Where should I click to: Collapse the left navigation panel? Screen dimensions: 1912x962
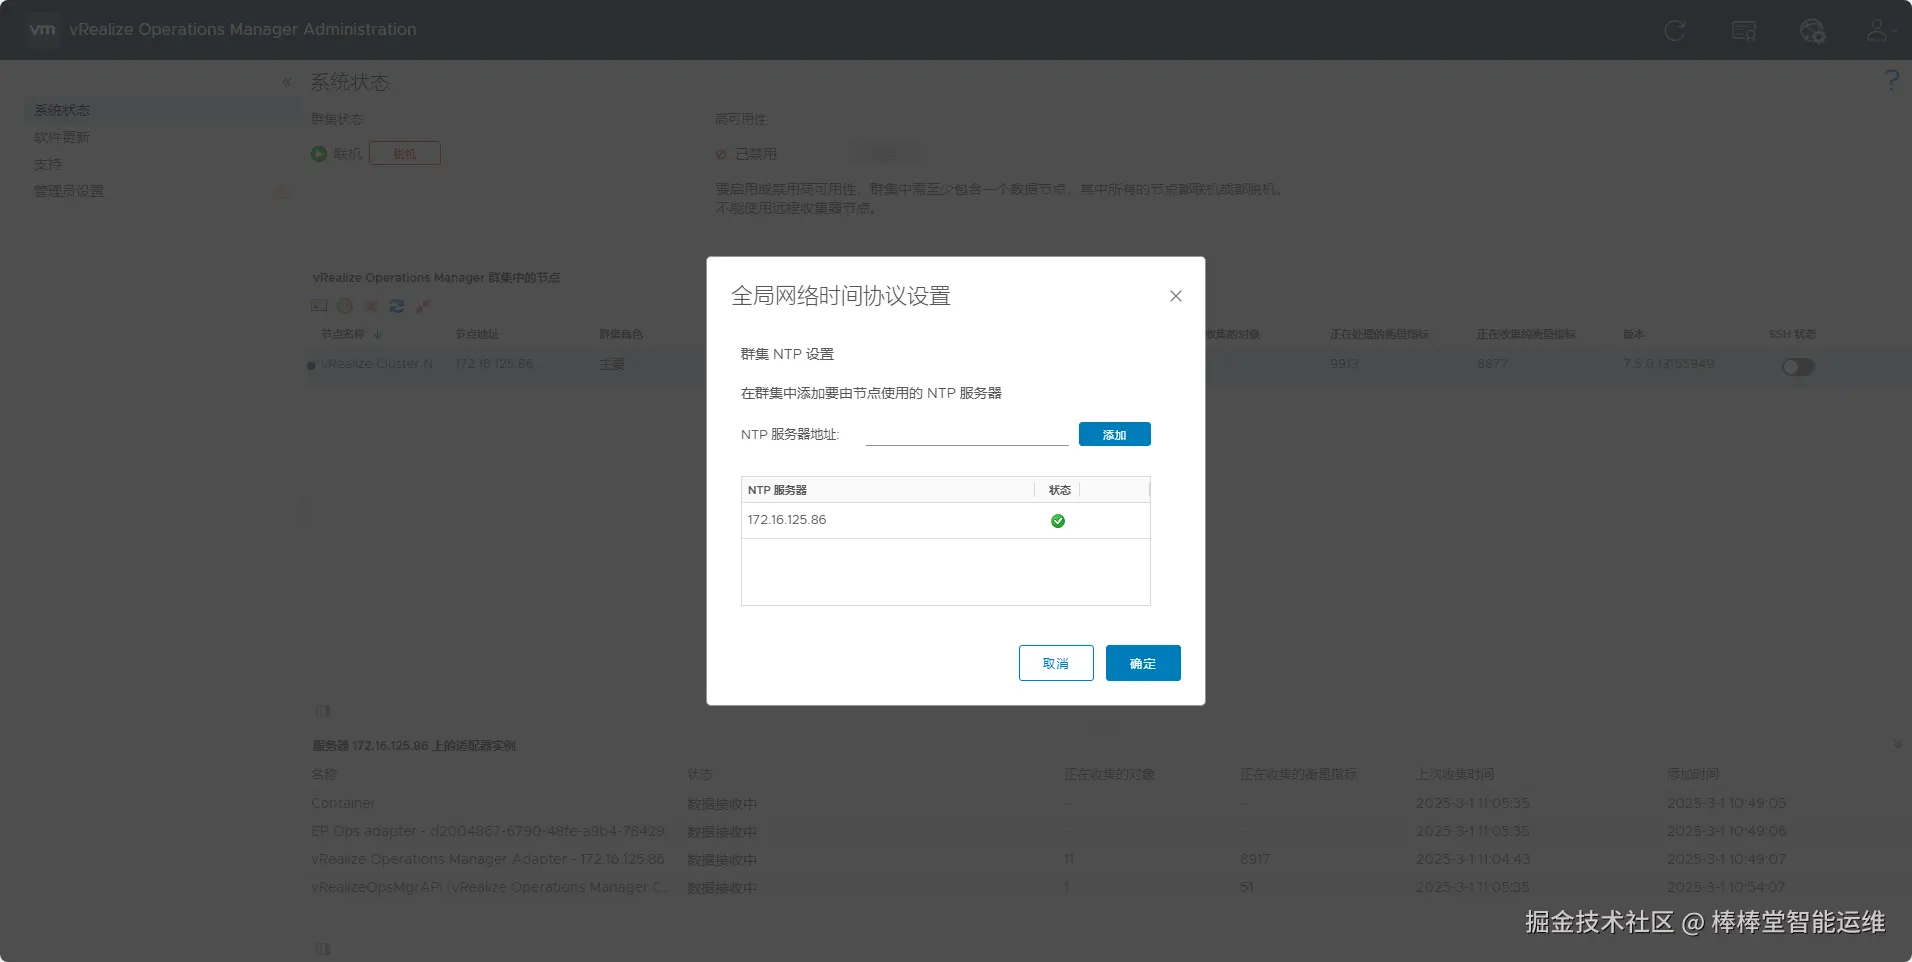coord(287,82)
